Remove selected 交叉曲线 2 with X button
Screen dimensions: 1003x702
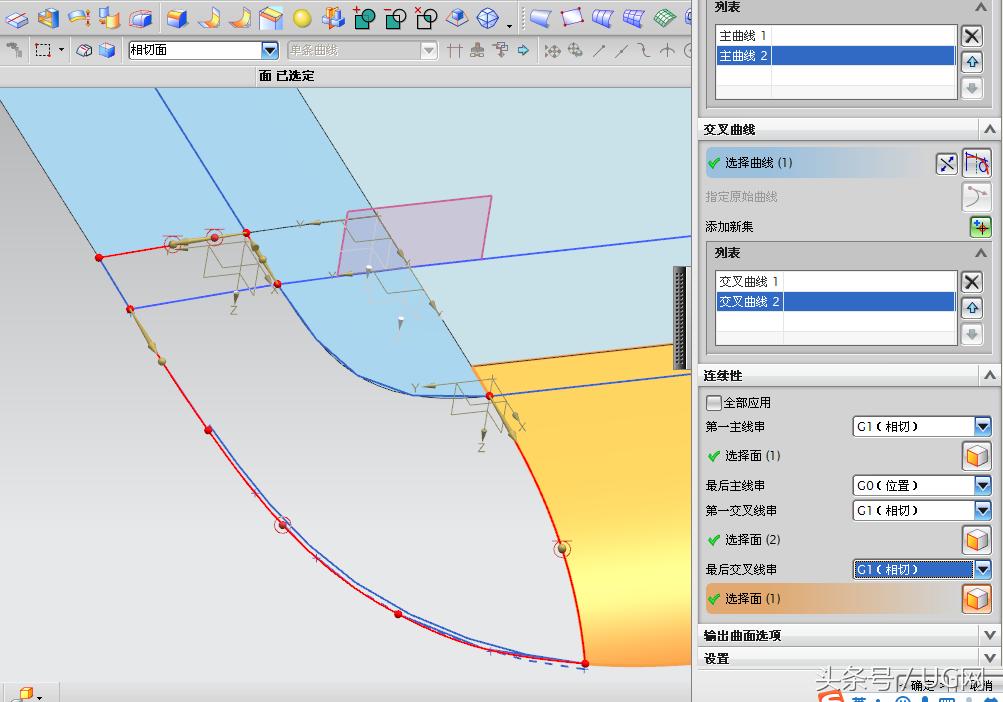pyautogui.click(x=971, y=282)
